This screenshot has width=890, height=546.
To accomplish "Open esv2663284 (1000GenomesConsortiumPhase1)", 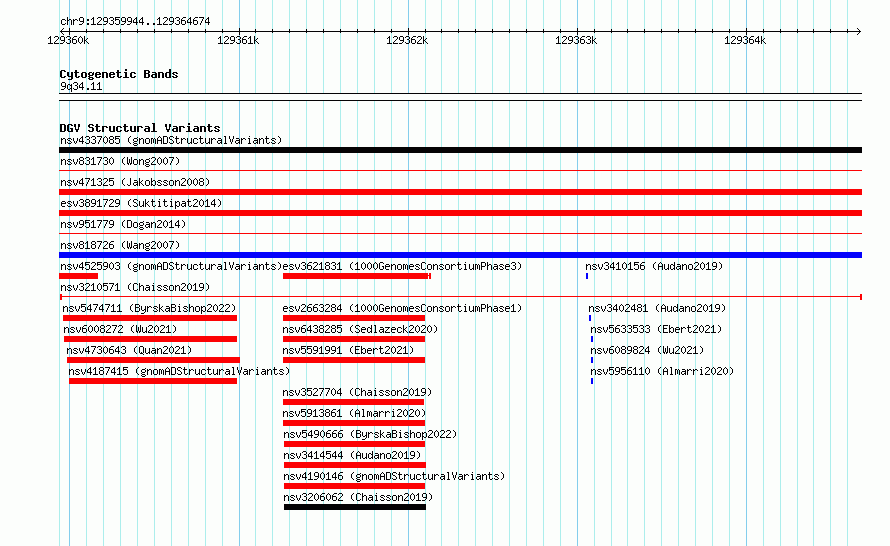I will coord(402,308).
